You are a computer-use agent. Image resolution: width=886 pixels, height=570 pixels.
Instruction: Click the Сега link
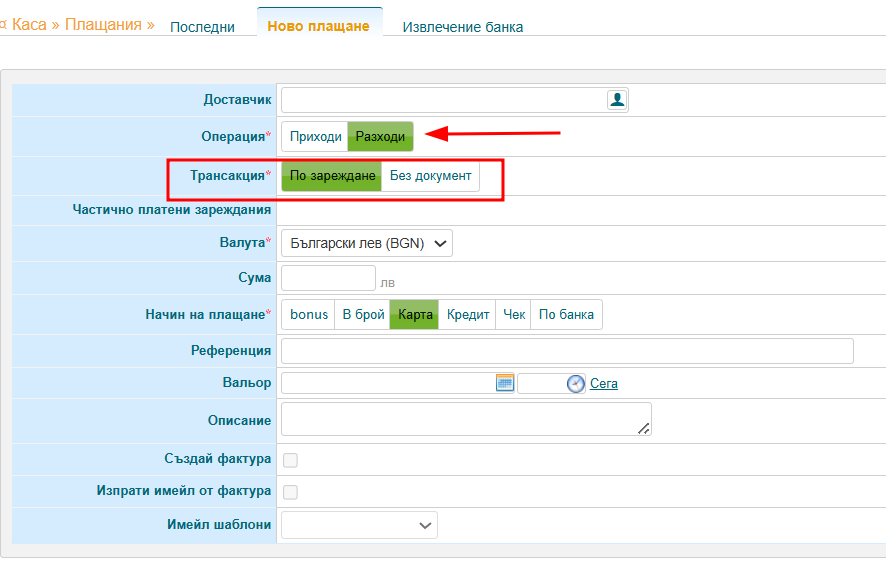coord(604,384)
